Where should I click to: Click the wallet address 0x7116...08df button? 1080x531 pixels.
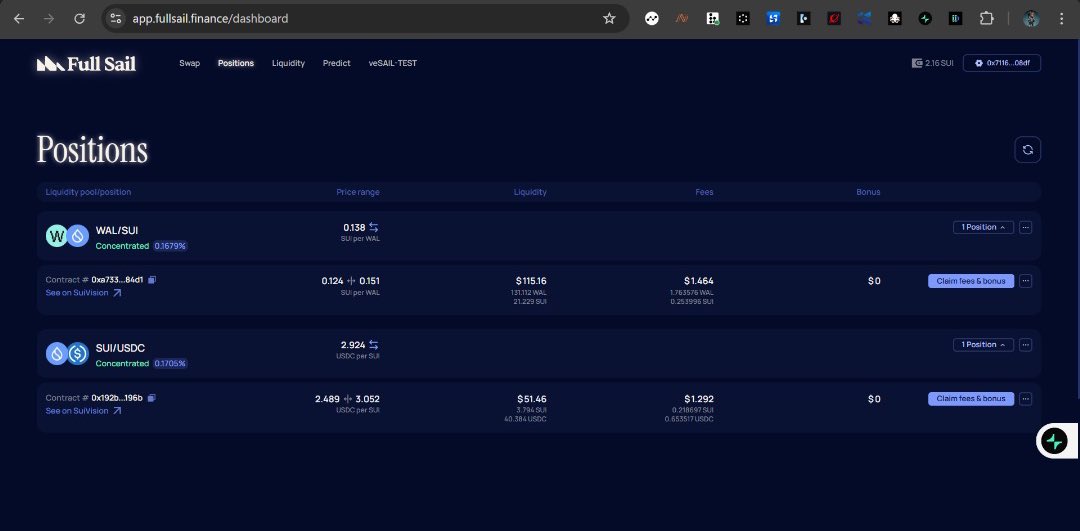tap(1001, 63)
